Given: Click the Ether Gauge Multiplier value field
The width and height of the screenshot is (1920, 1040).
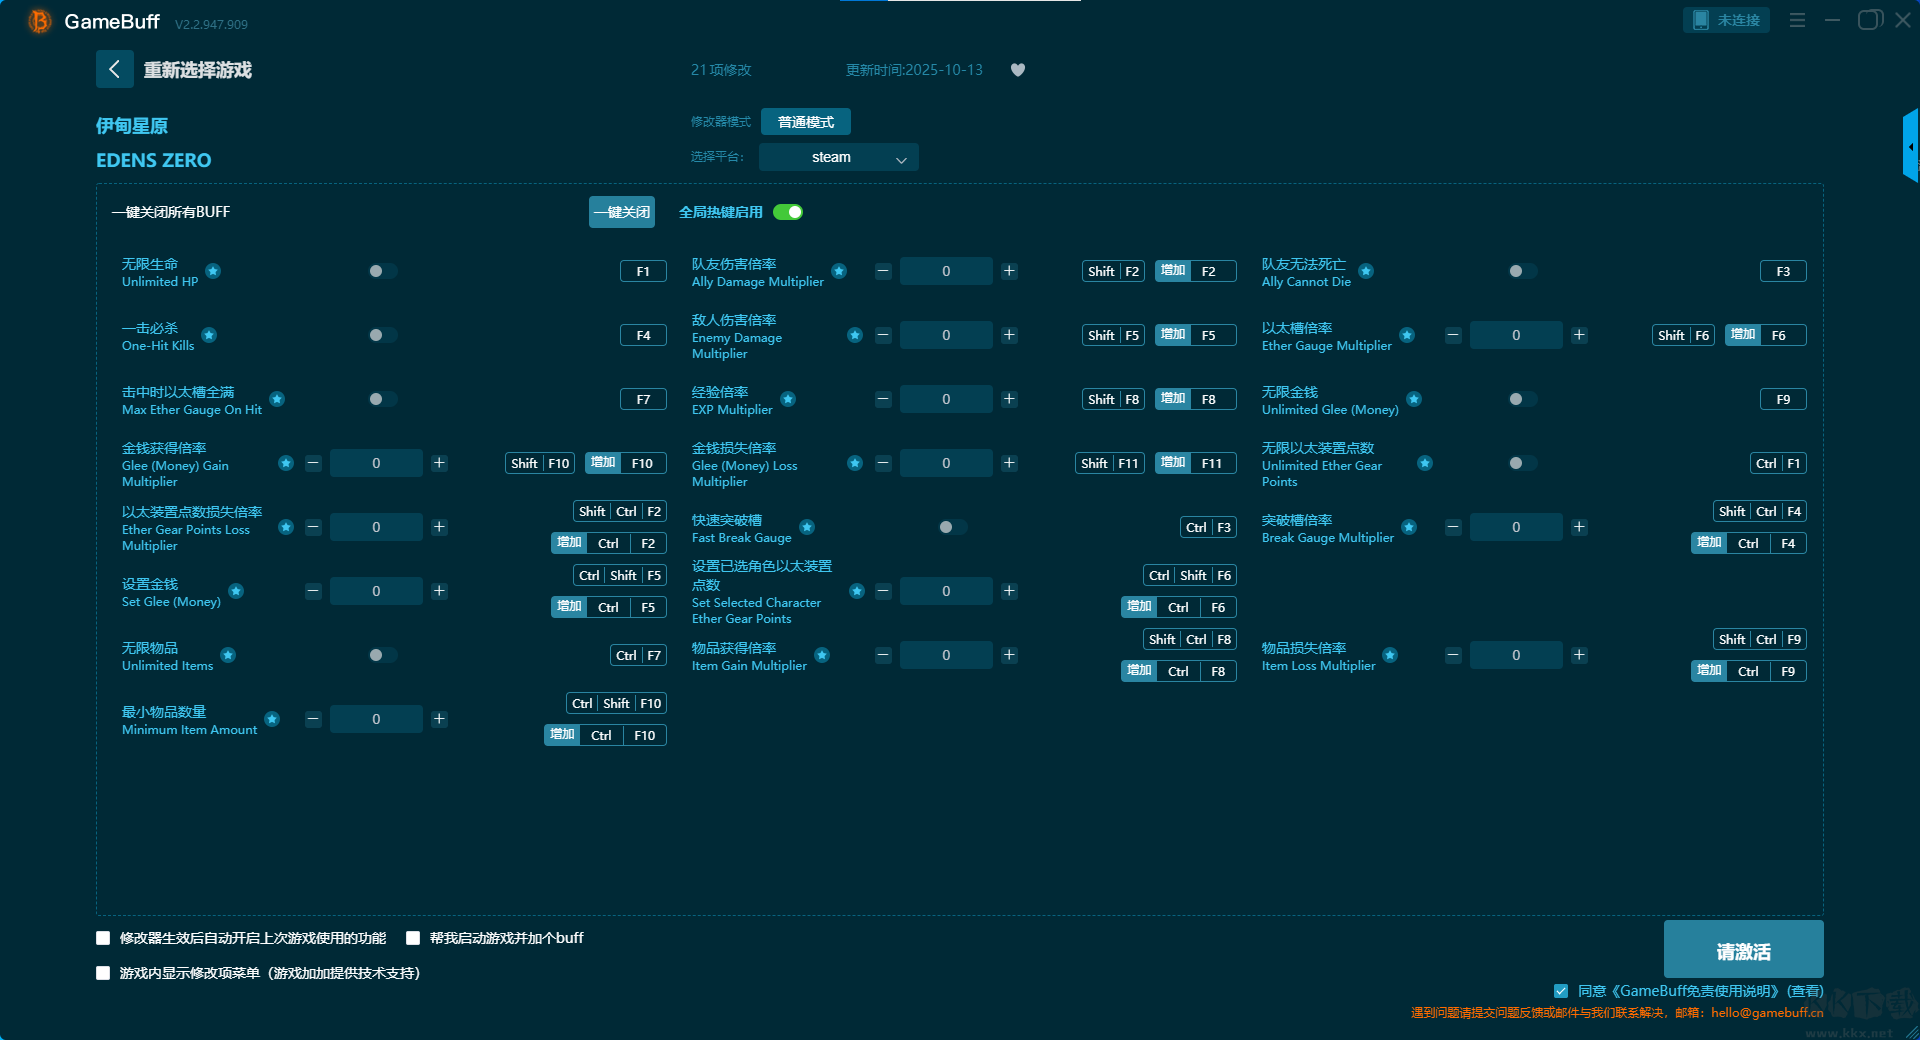Looking at the screenshot, I should (1516, 335).
